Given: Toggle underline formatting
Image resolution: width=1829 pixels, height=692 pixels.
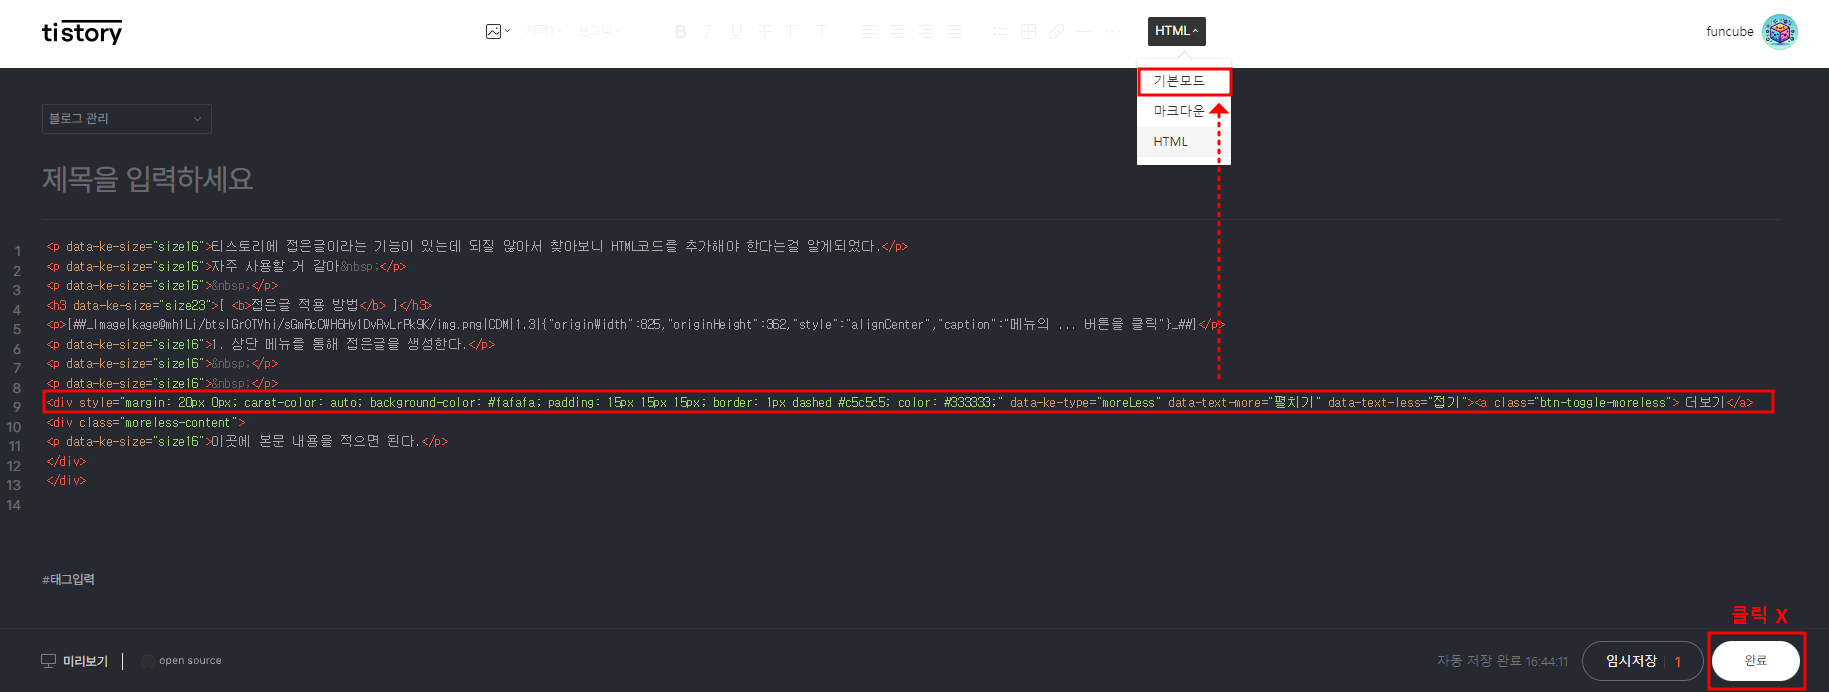Looking at the screenshot, I should [737, 32].
